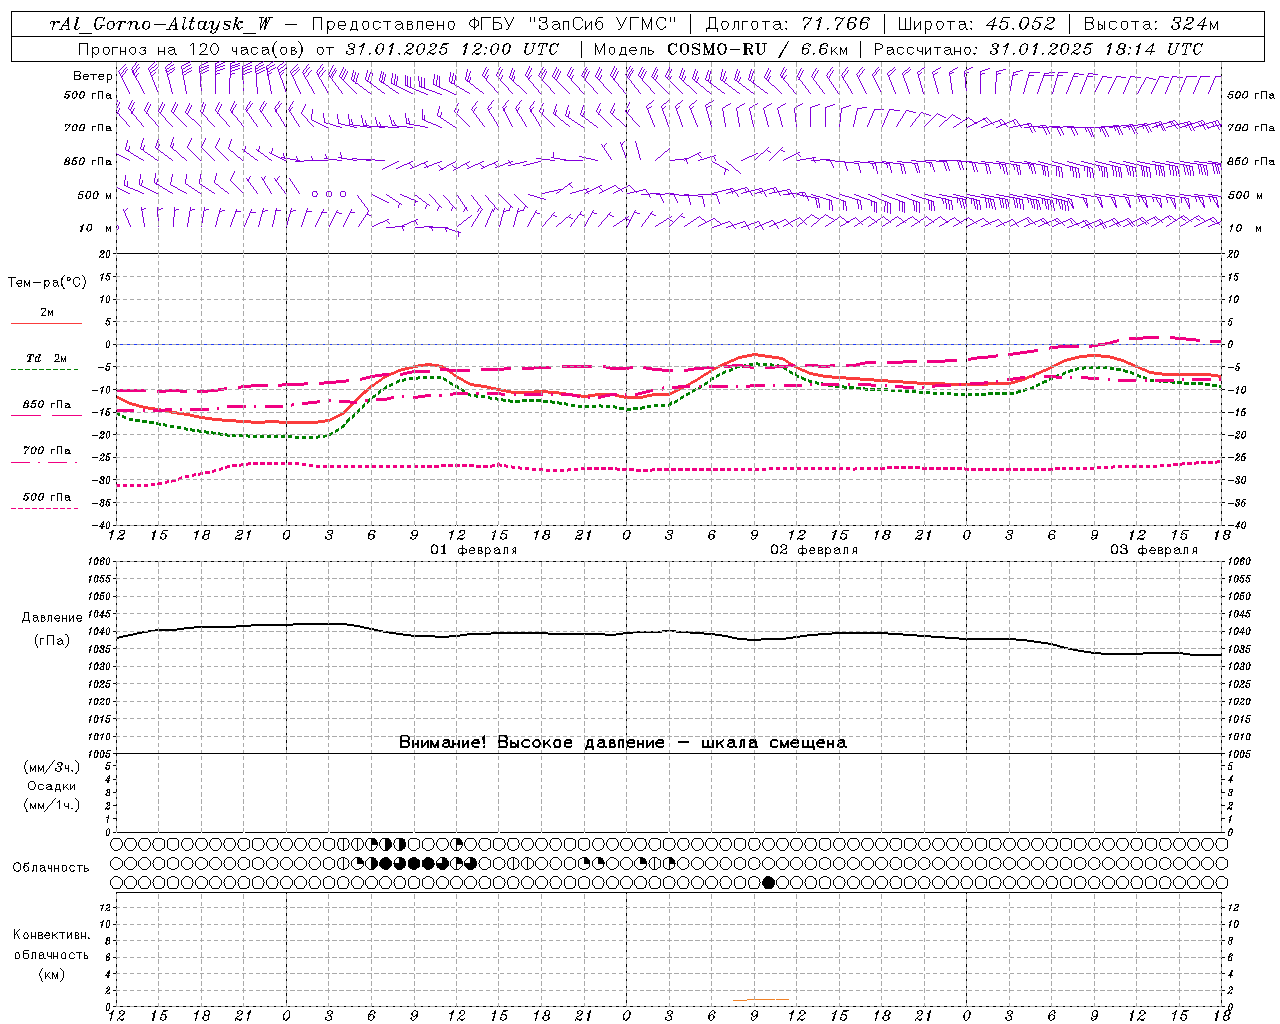The width and height of the screenshot is (1280, 1024).
Task: Click the right 850 гПа wind level label
Action: click(1251, 161)
